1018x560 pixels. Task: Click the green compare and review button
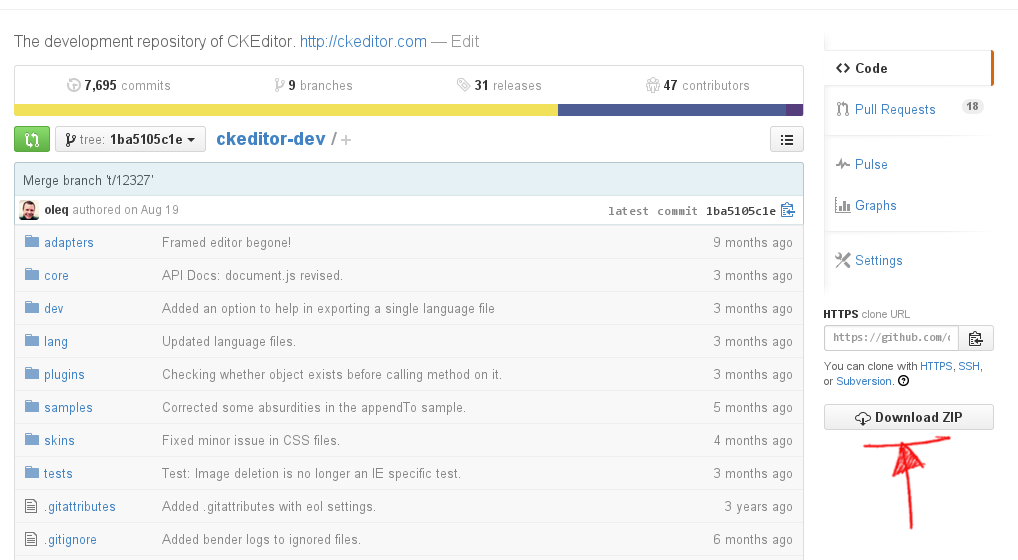[32, 140]
